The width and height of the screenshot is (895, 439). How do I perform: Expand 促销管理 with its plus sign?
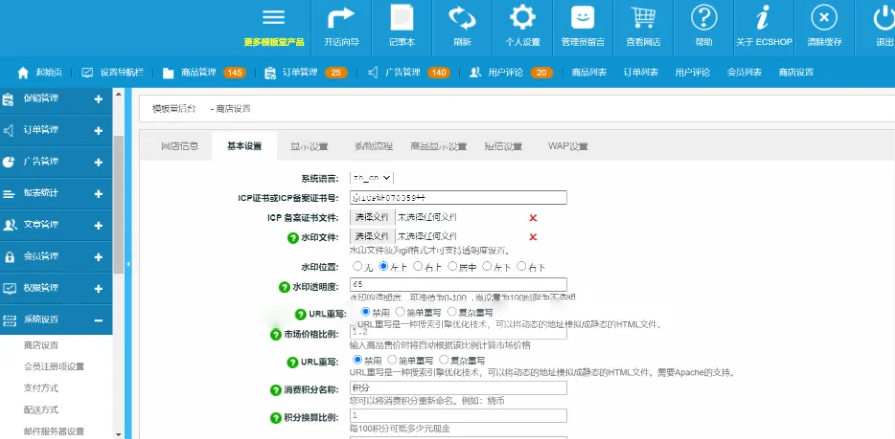pos(98,99)
